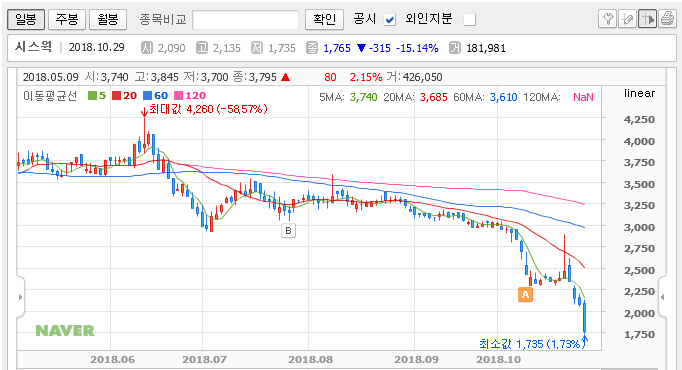The height and width of the screenshot is (370, 682).
Task: Click the red 20-day moving average swatch
Action: coord(117,96)
